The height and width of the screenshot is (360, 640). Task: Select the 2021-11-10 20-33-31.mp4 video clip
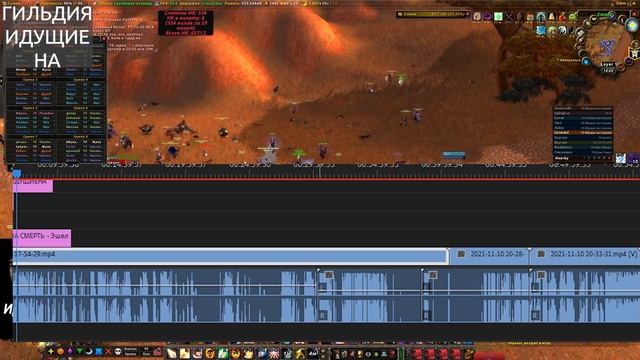coord(585,256)
